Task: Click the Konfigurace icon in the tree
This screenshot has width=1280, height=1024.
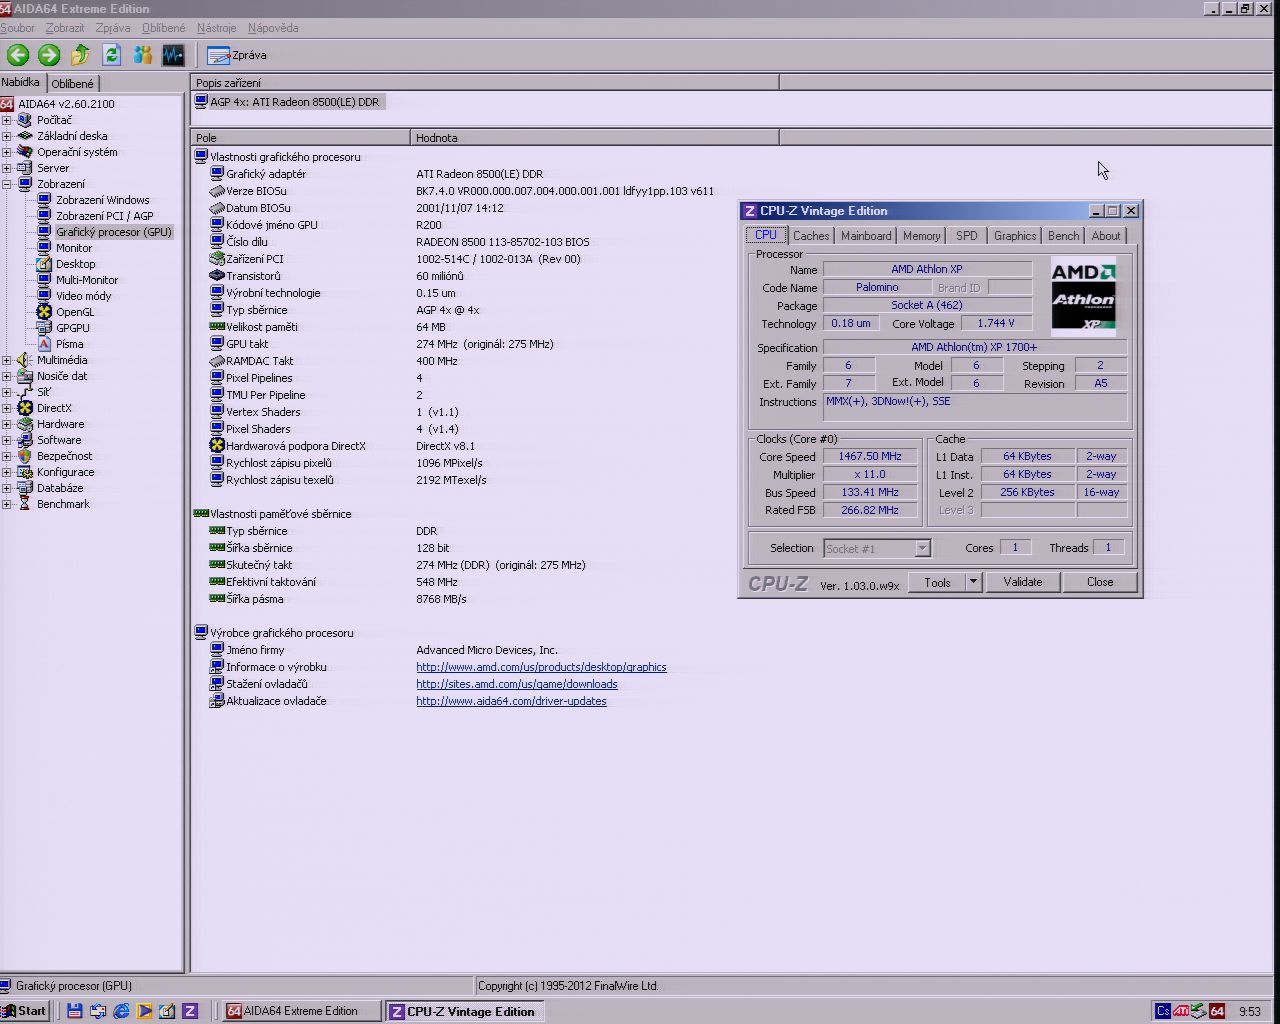Action: [x=25, y=472]
